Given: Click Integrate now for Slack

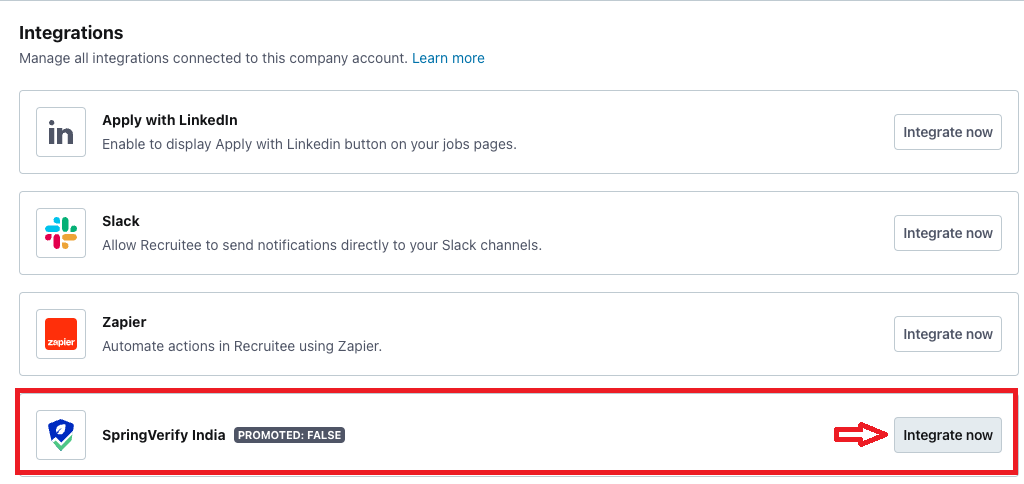Looking at the screenshot, I should tap(948, 233).
